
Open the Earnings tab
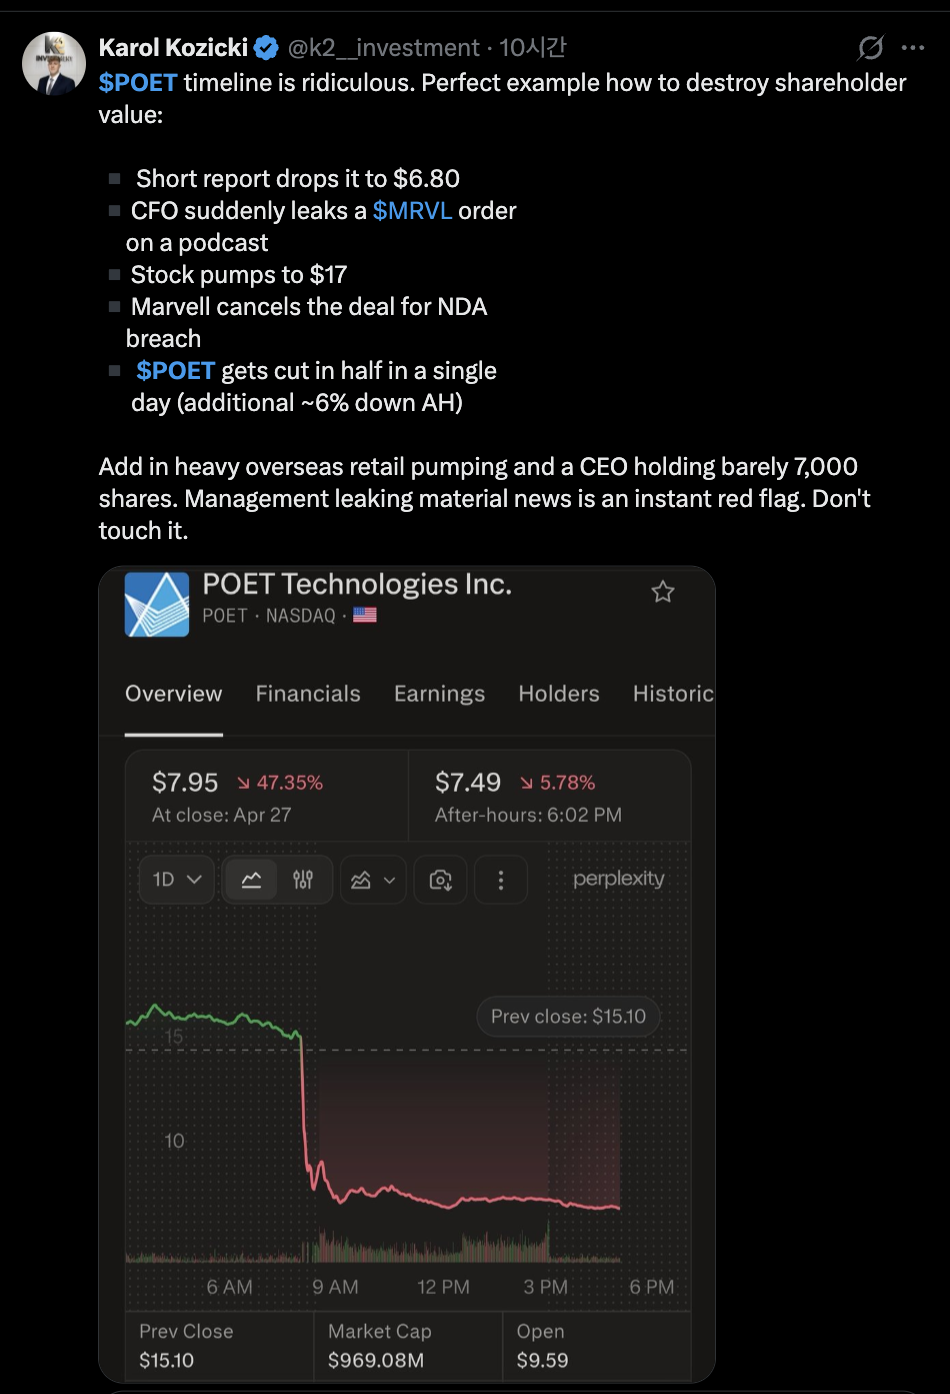[x=439, y=694]
